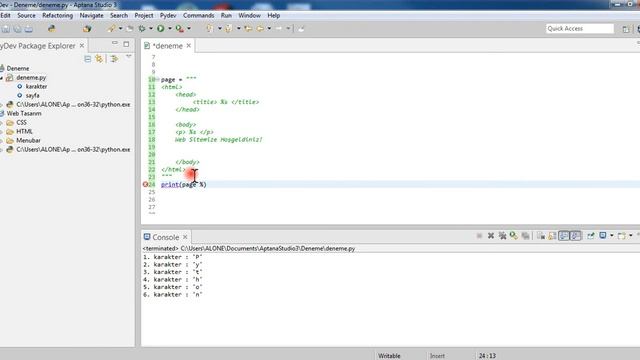Select deneme.py in the explorer

pos(31,78)
